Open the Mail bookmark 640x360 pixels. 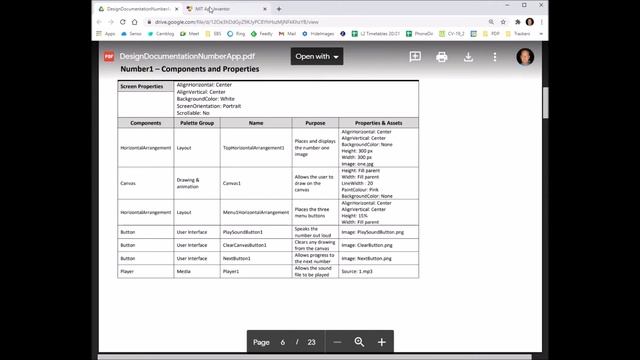287,34
